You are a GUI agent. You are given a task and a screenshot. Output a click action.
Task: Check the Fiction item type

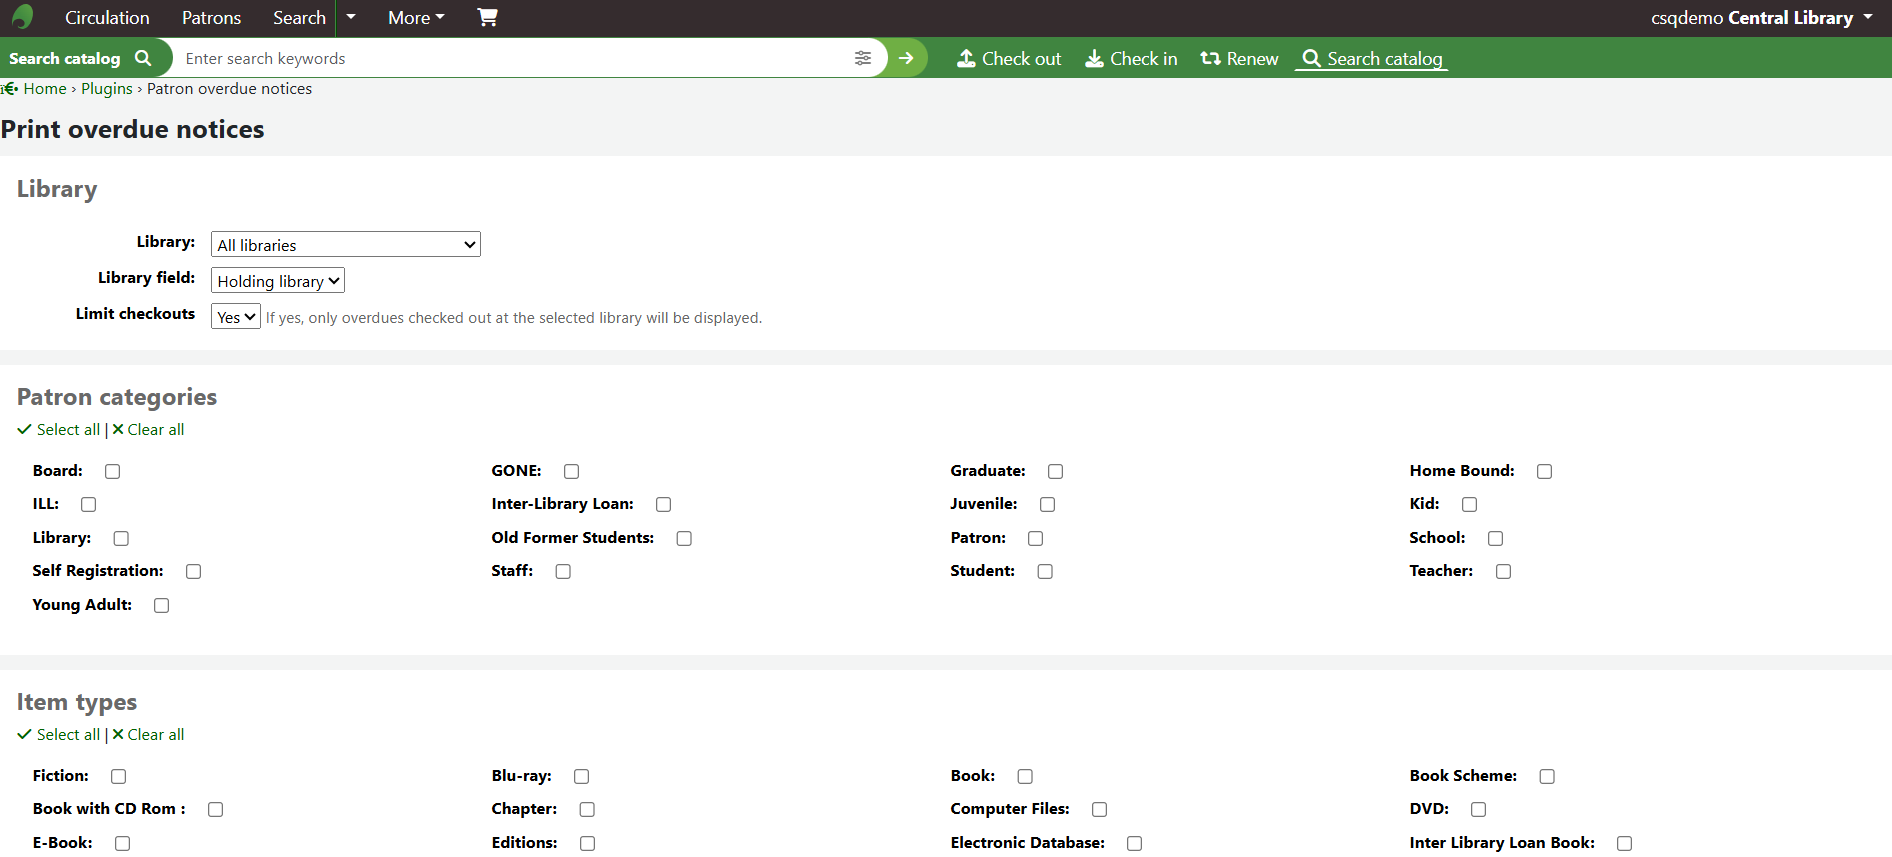119,776
